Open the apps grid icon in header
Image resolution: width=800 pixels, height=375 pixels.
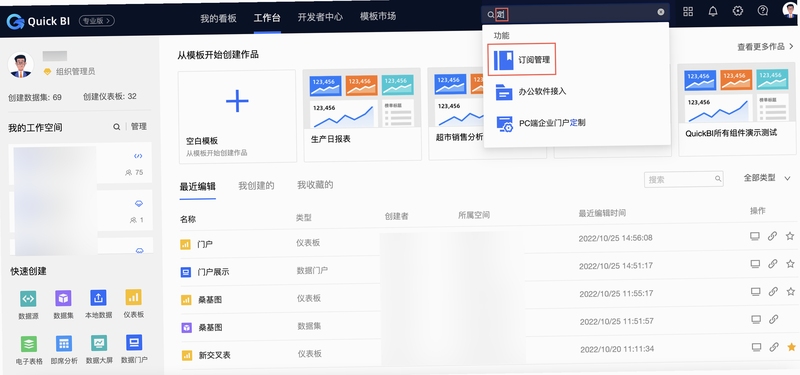pos(688,11)
